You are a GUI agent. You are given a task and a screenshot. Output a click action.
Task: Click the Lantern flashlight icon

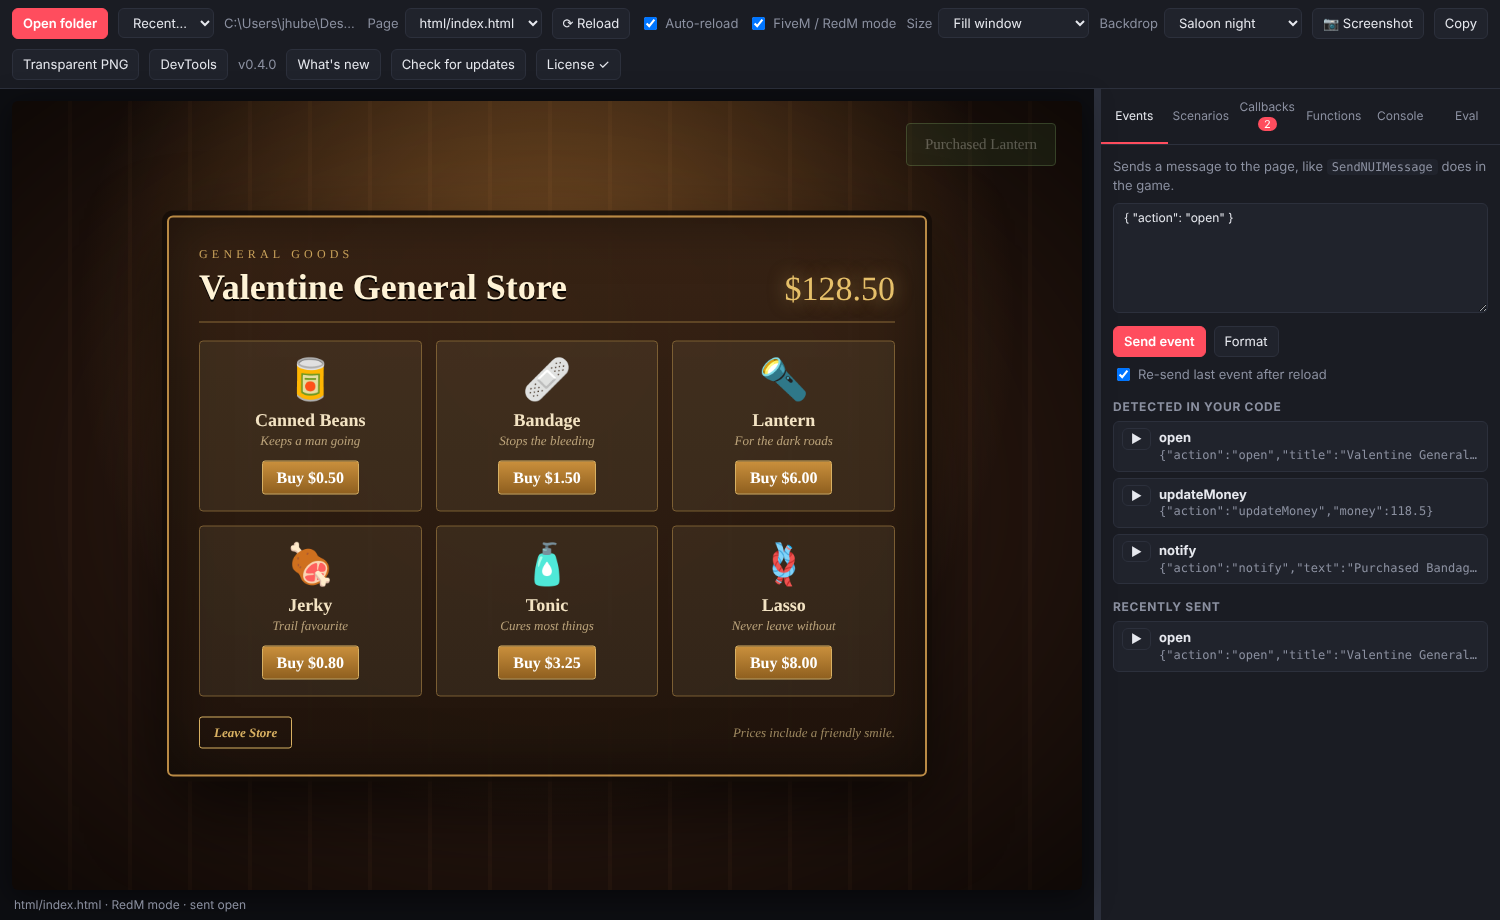pyautogui.click(x=783, y=380)
